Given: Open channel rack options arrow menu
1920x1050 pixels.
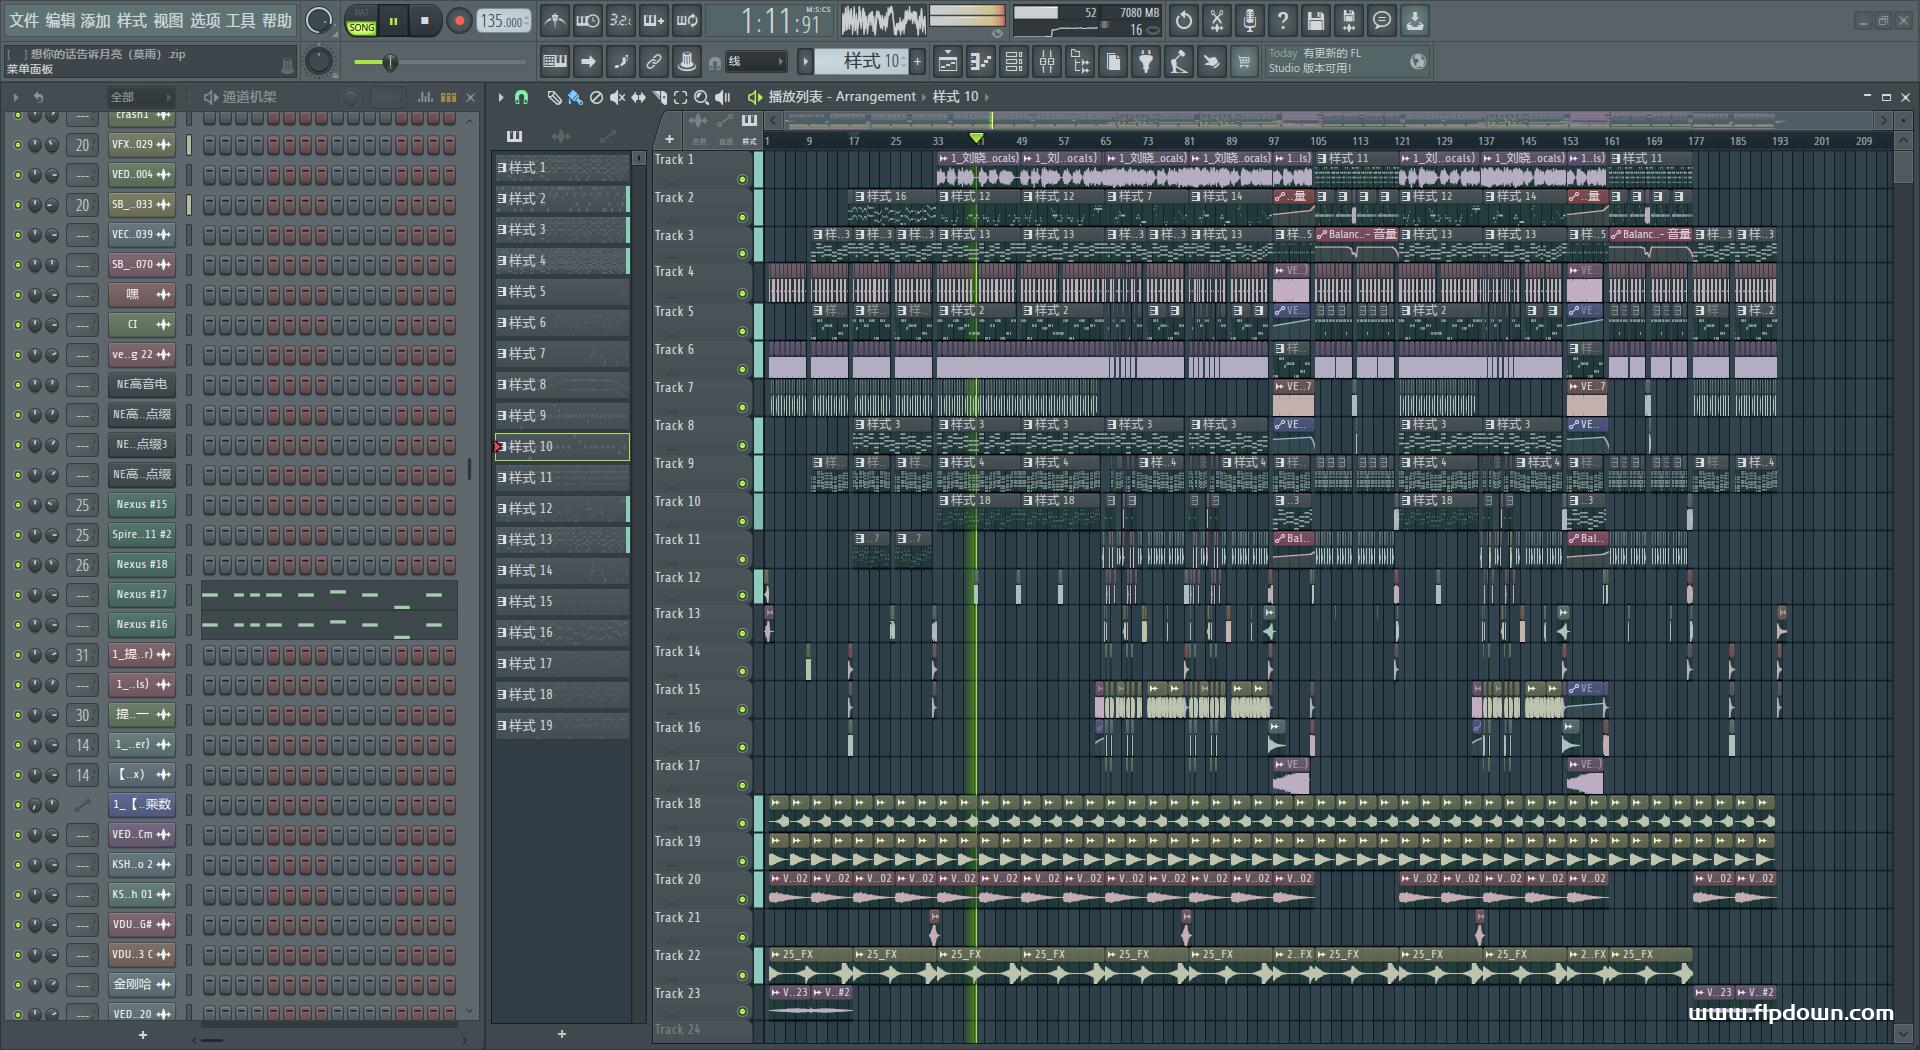Looking at the screenshot, I should coord(15,97).
